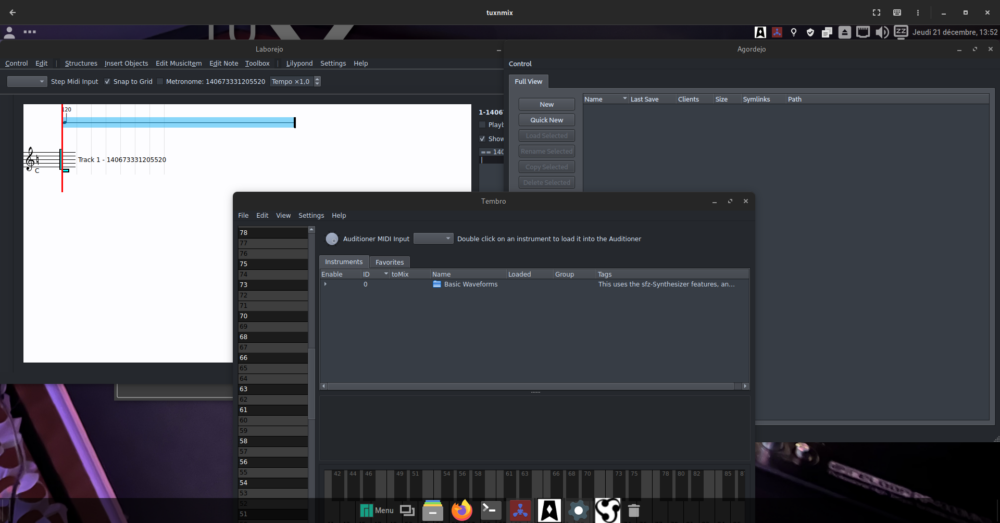Open the Manjaro Menu launcher in the taskbar
This screenshot has width=1000, height=523.
coord(376,510)
